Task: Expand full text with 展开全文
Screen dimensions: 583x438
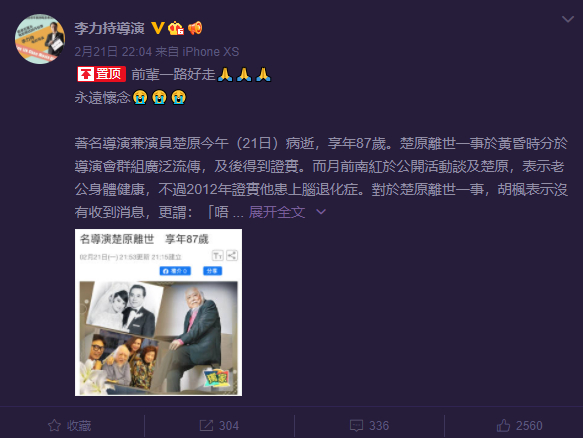Action: pos(277,212)
